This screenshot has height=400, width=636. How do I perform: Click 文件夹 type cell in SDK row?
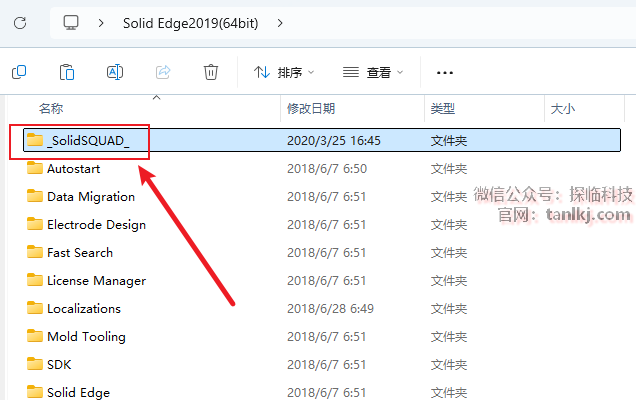[449, 364]
